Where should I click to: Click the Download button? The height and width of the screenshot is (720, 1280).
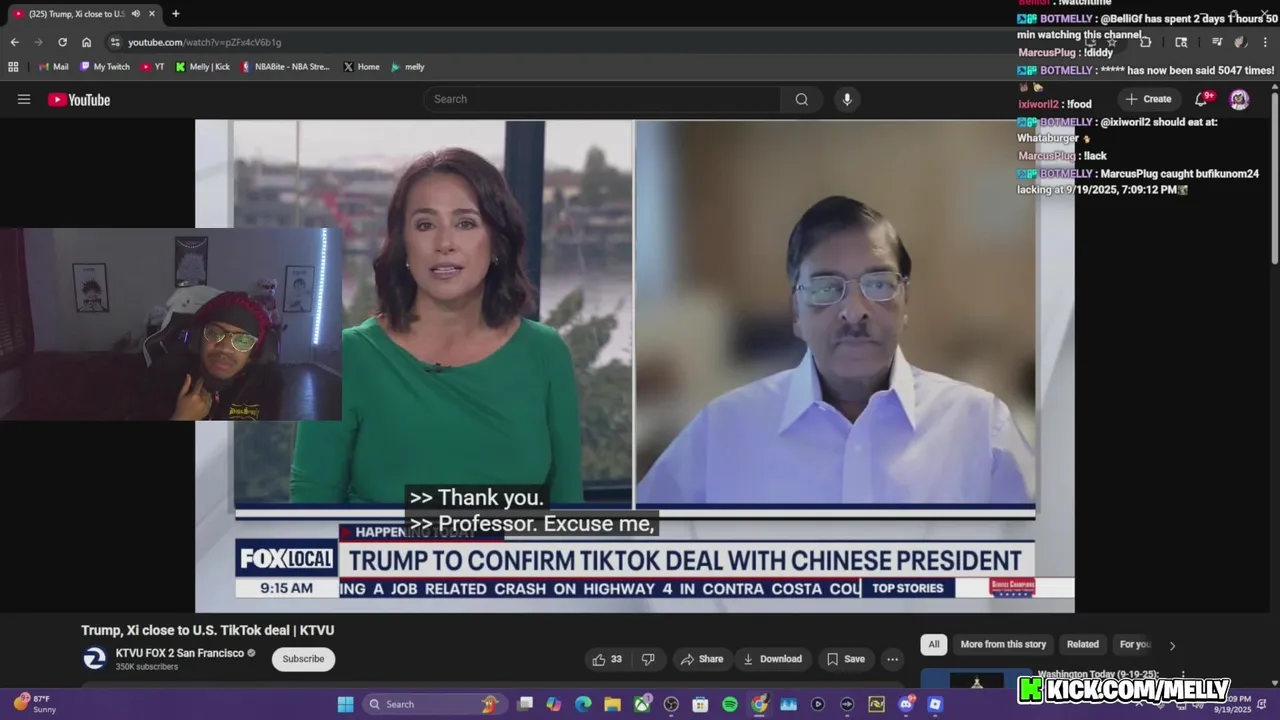tap(772, 659)
